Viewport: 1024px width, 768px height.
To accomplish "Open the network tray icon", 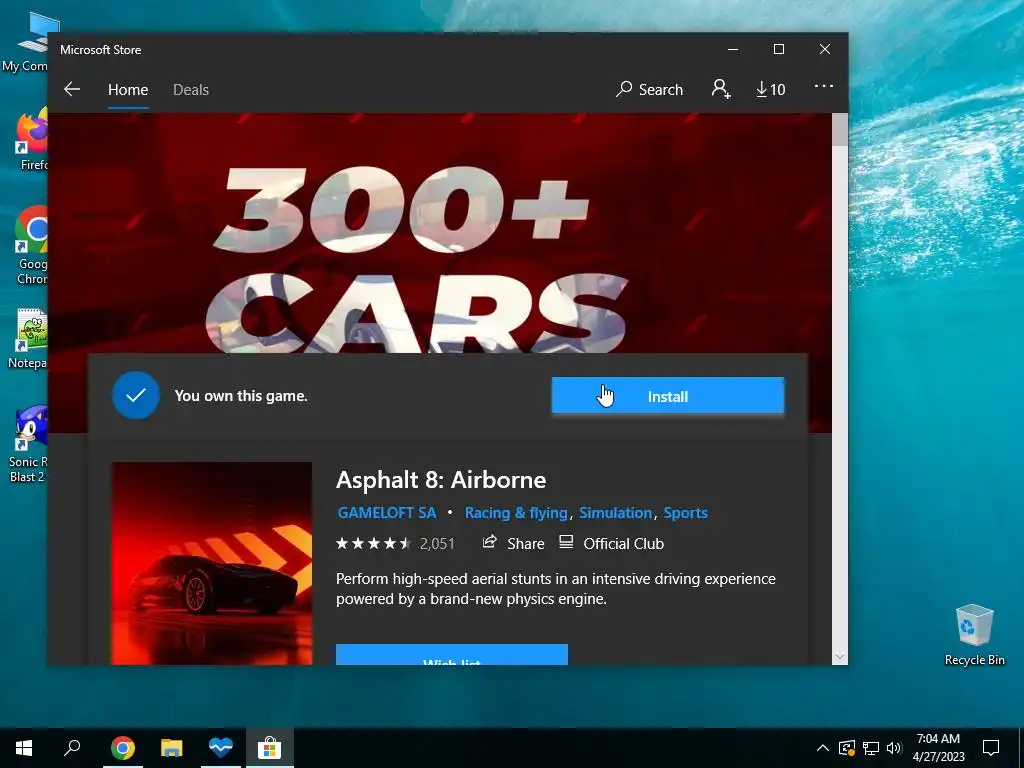I will [871, 748].
